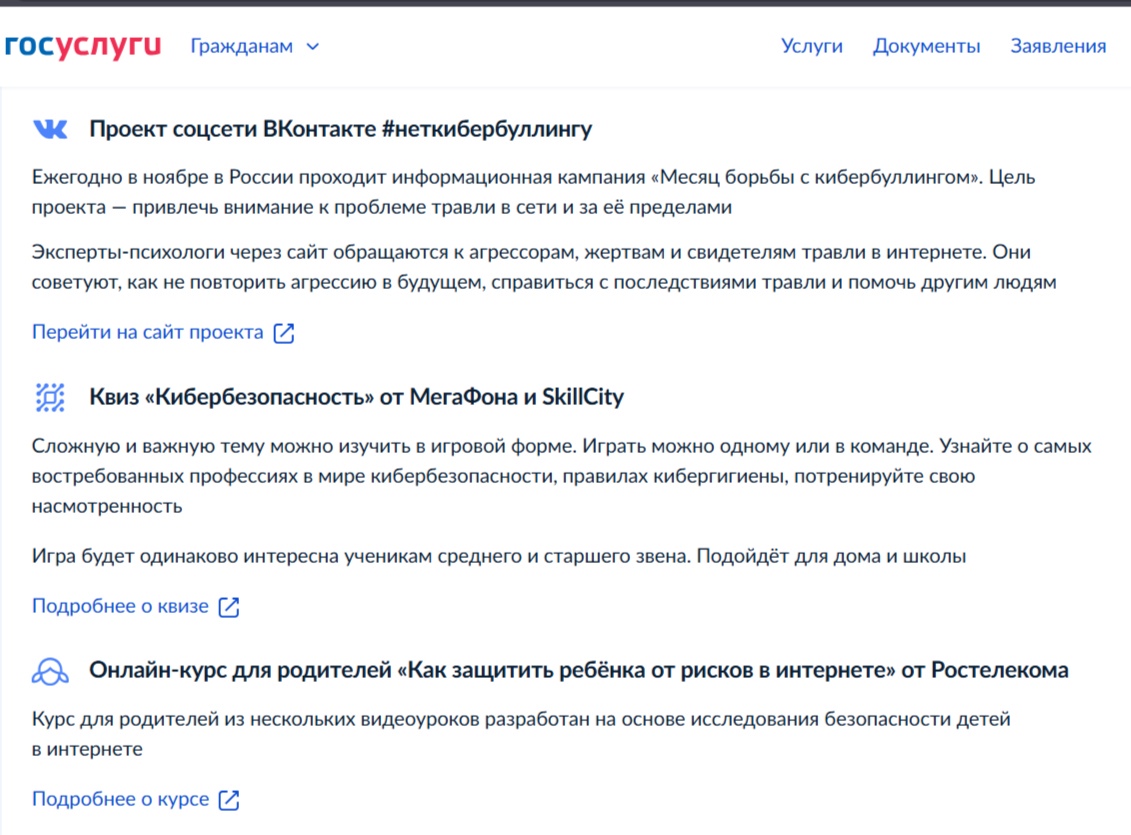The image size is (1131, 835).
Task: Click the Госуслуги logo
Action: pos(83,46)
